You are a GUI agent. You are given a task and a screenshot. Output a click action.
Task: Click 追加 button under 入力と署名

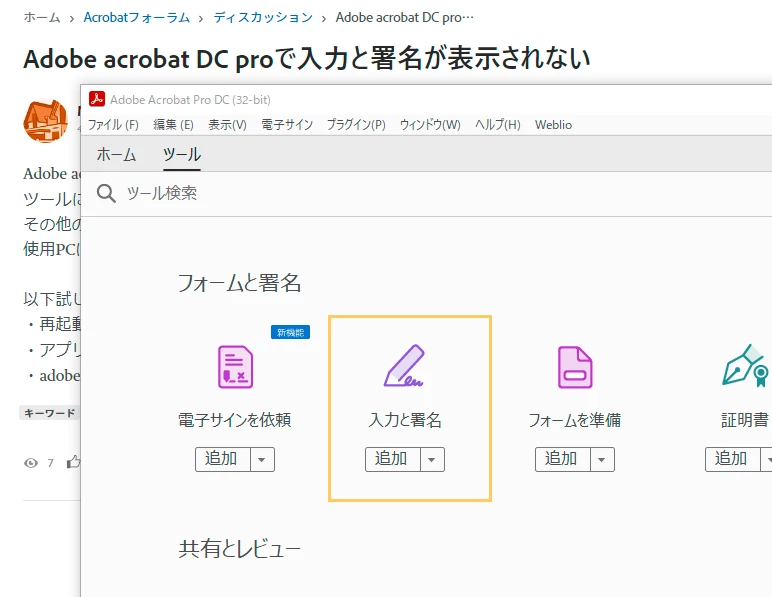pyautogui.click(x=393, y=460)
